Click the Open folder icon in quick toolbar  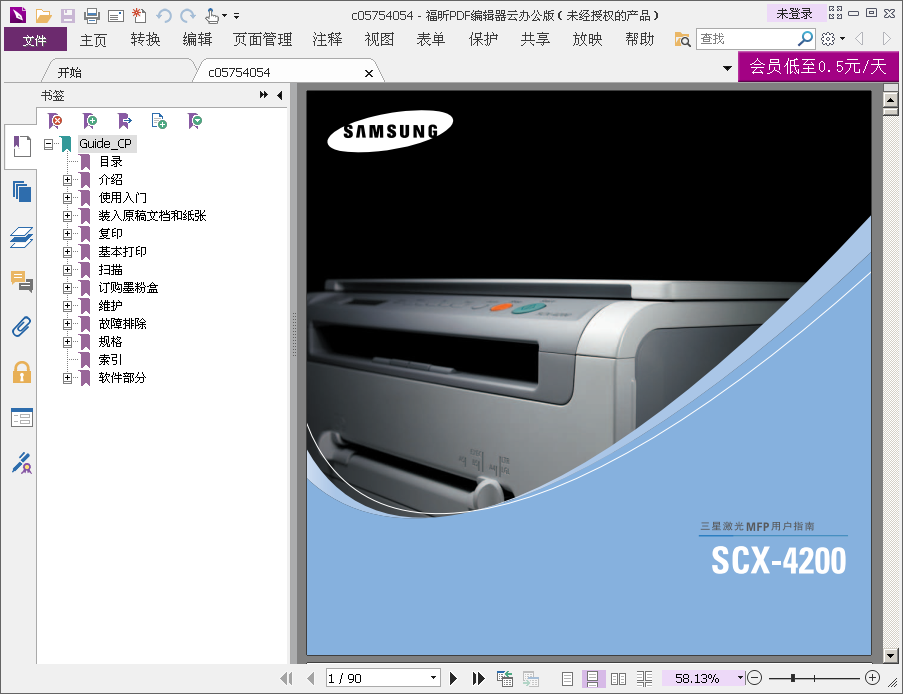[43, 16]
